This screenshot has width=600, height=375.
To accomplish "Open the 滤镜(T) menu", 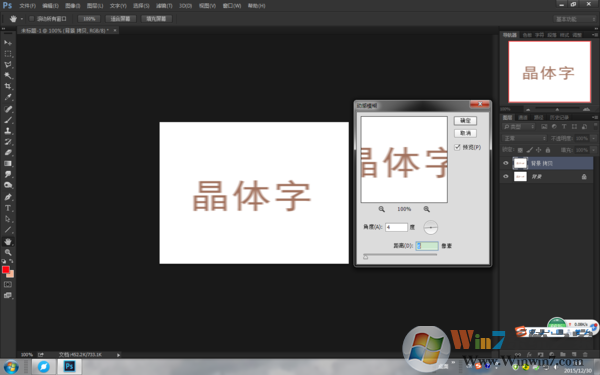I will coord(164,6).
